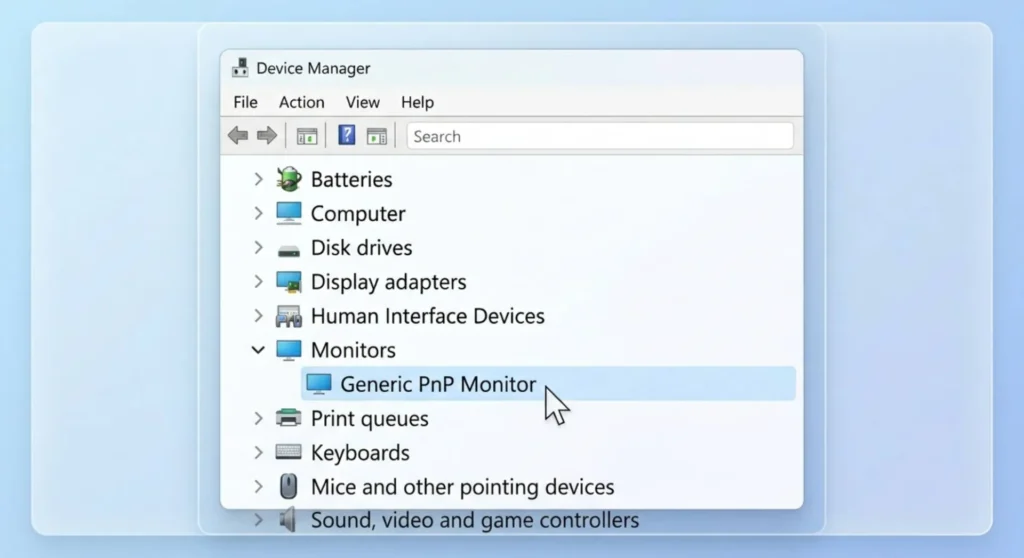Go back with the left arrow button
The image size is (1024, 558).
click(x=238, y=136)
